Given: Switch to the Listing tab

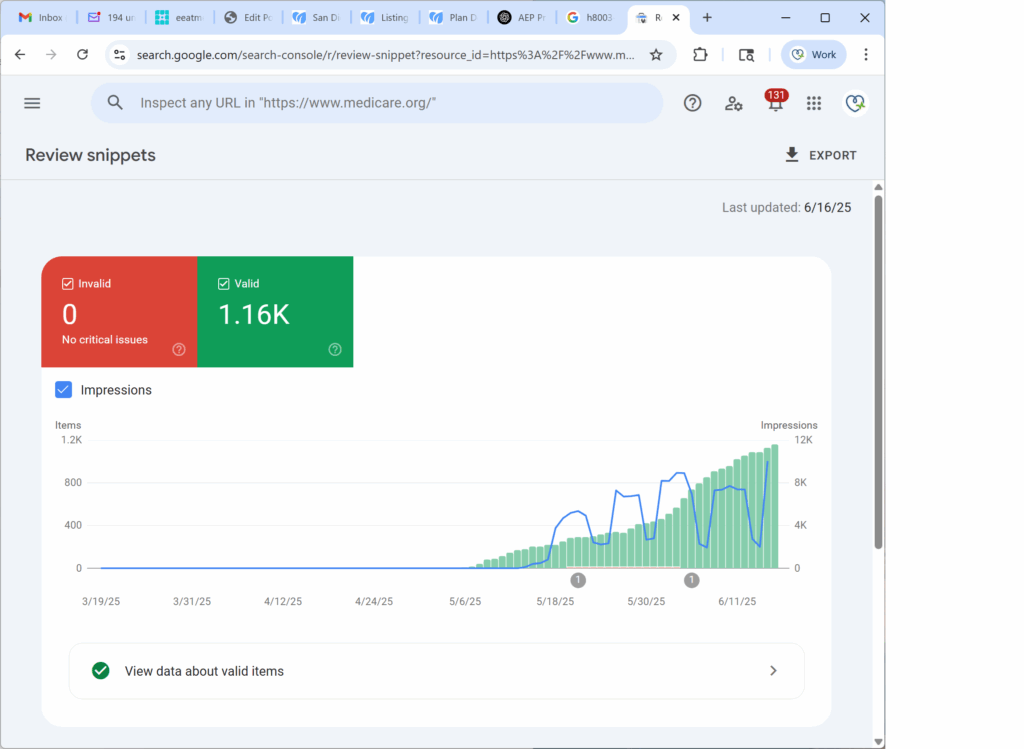Looking at the screenshot, I should click(x=386, y=18).
